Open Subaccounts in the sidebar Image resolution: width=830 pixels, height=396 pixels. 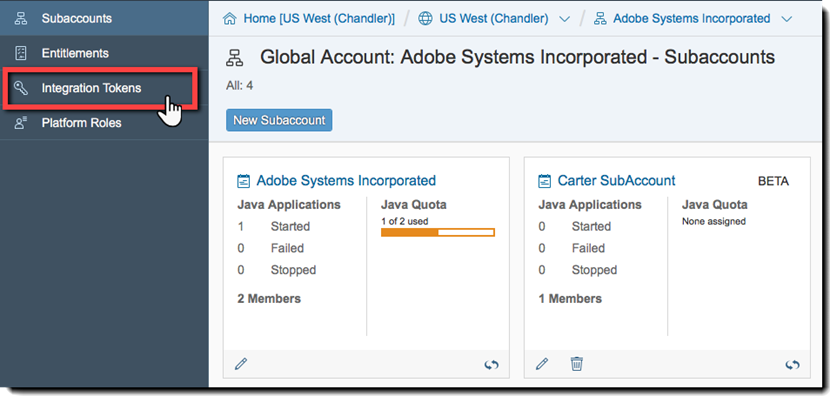[x=104, y=19]
